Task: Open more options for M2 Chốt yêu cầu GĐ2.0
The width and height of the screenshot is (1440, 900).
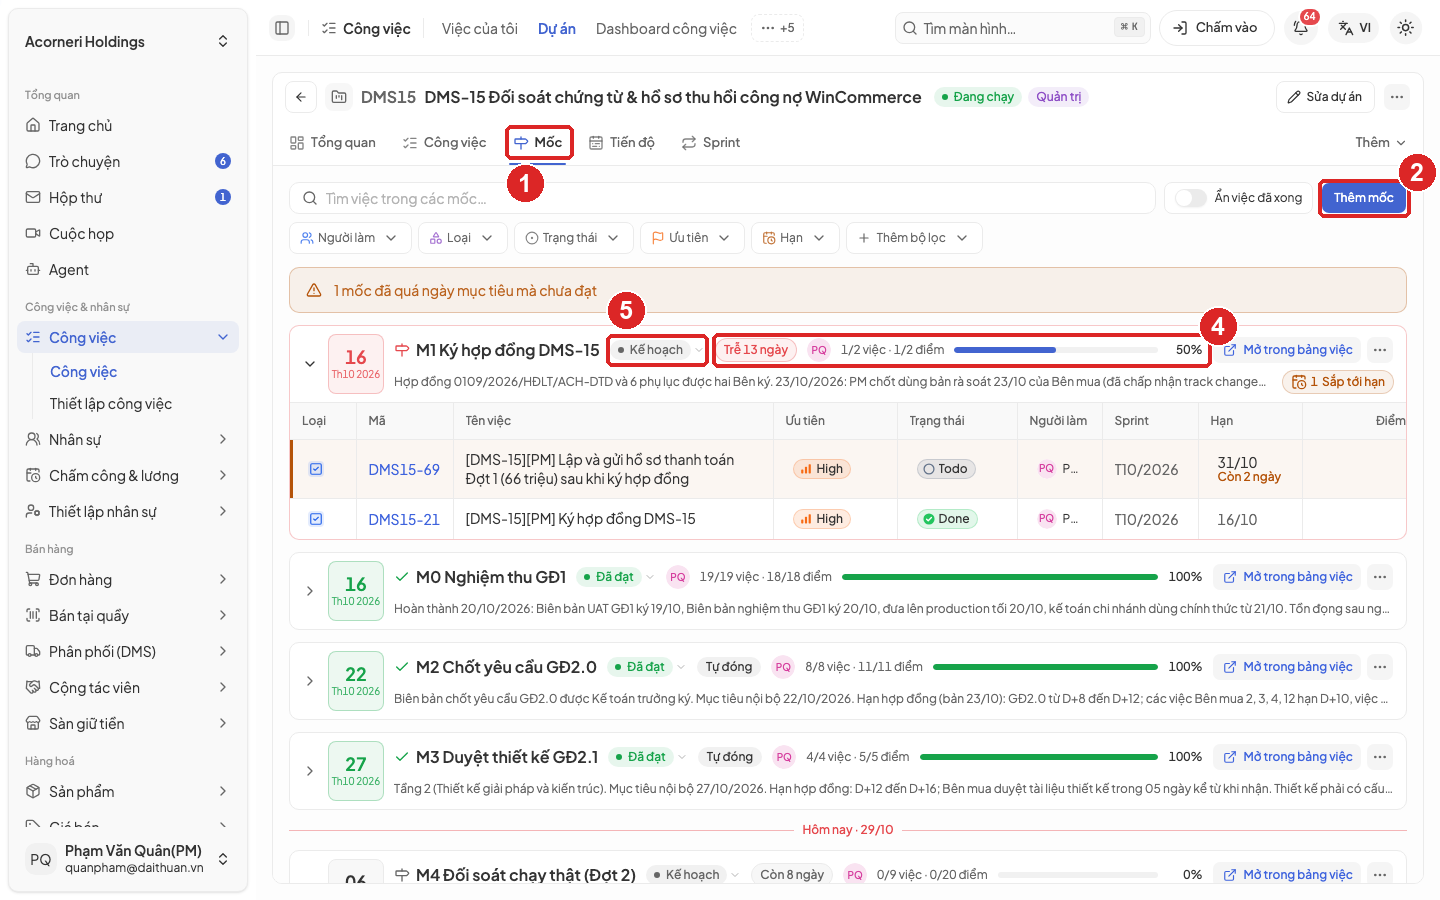Action: 1380,667
